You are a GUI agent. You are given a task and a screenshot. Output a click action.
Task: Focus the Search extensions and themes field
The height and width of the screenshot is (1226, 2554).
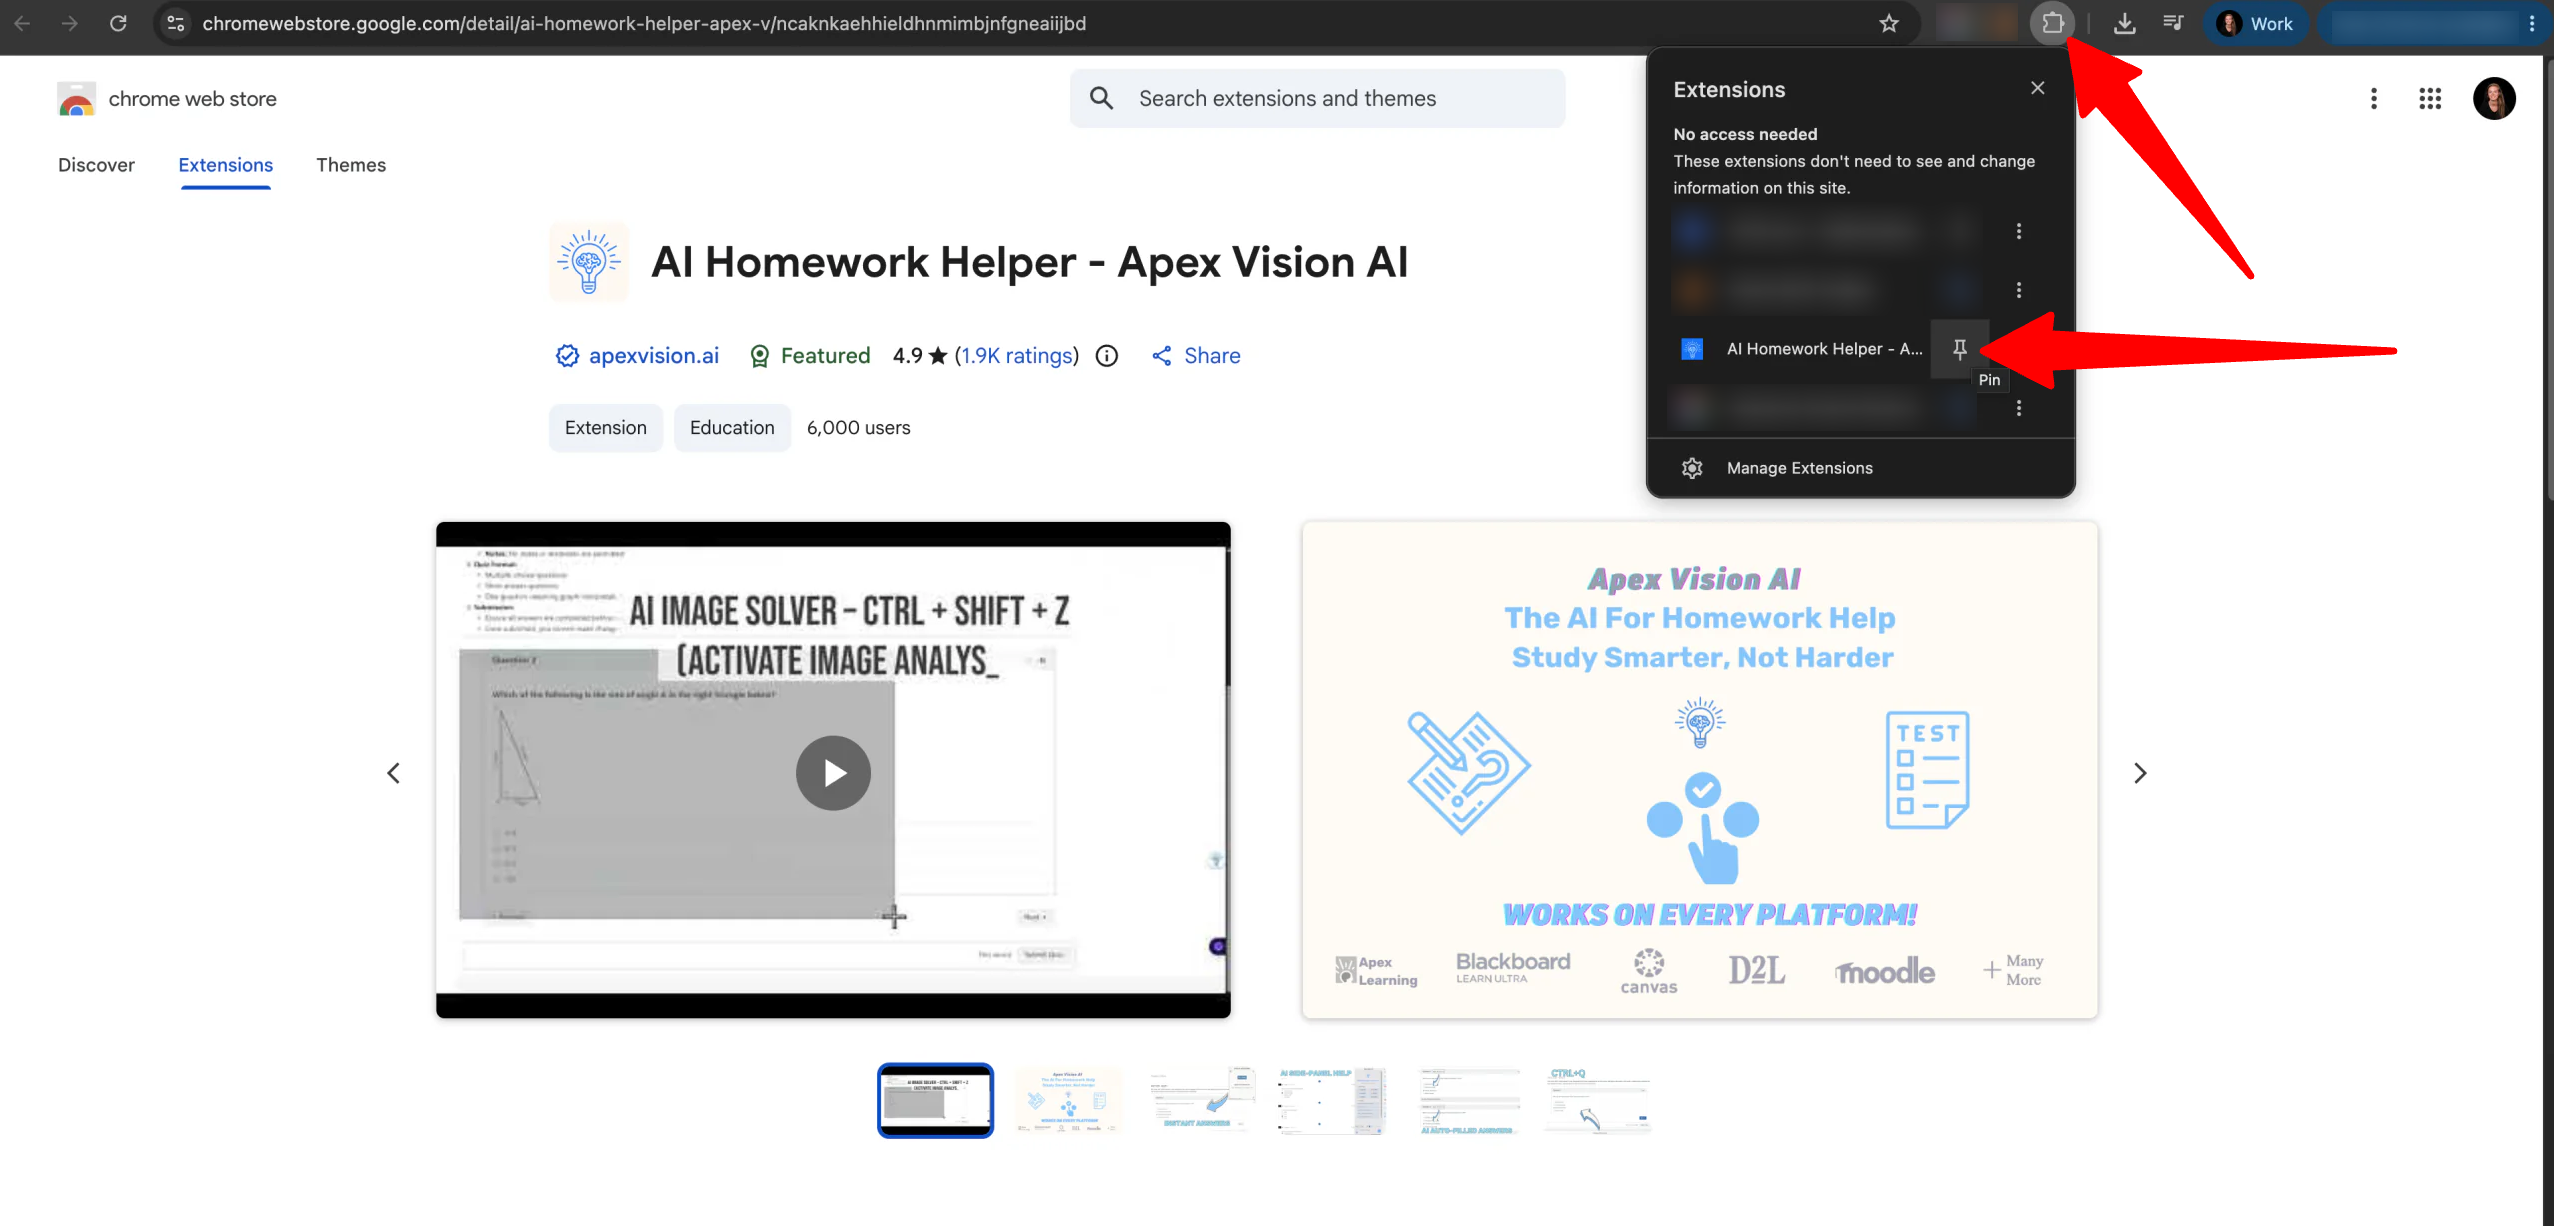click(x=1316, y=98)
